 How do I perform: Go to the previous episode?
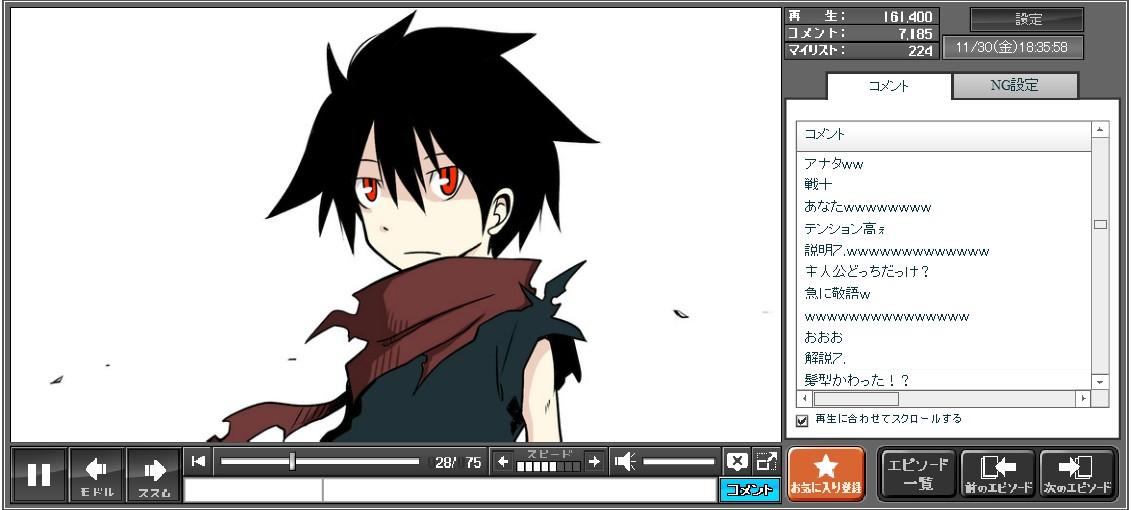[997, 474]
